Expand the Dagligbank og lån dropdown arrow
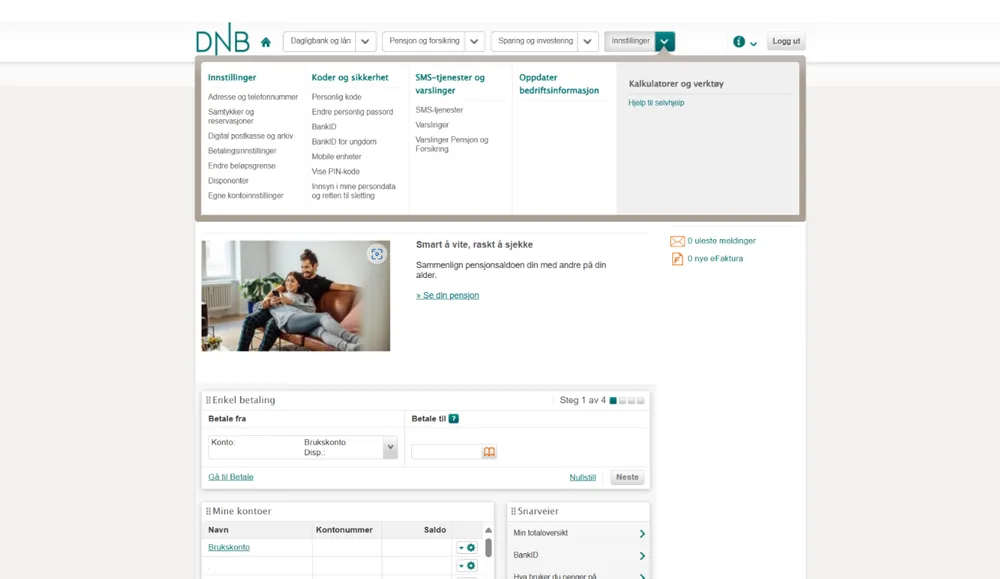This screenshot has width=1000, height=579. click(366, 42)
